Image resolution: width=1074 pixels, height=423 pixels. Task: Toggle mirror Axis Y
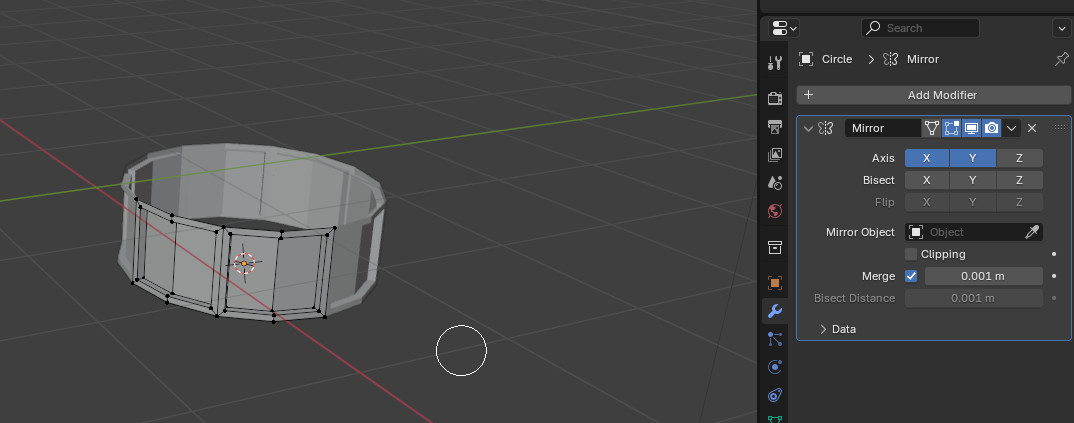973,158
